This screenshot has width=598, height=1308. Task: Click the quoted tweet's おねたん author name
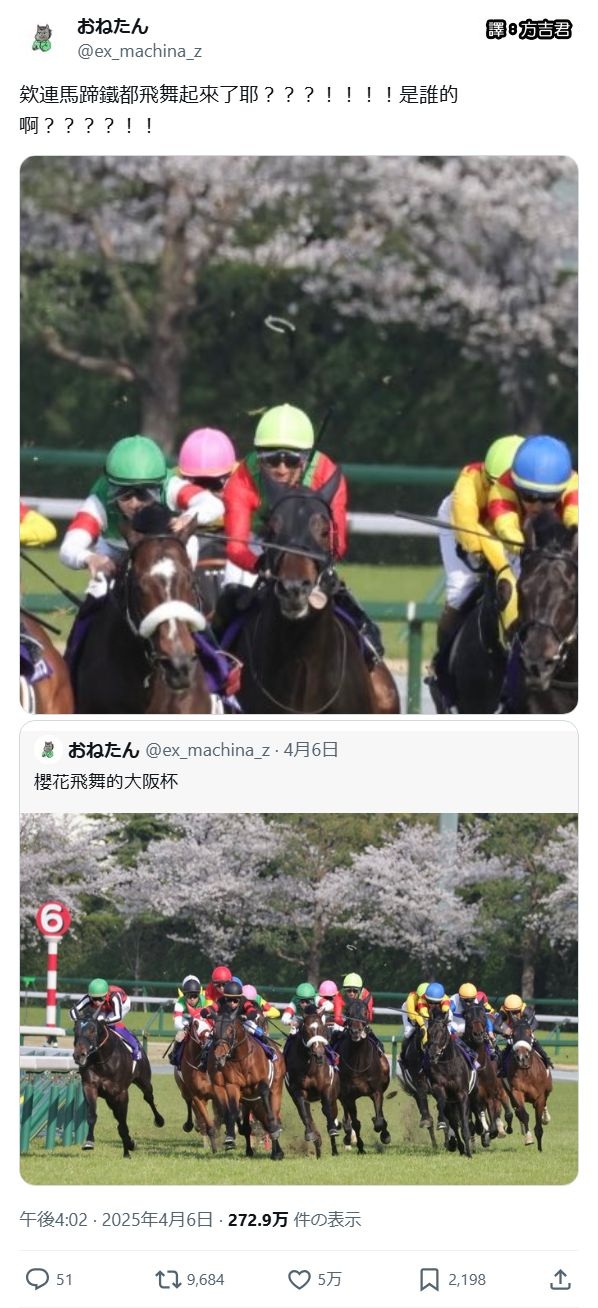click(104, 750)
